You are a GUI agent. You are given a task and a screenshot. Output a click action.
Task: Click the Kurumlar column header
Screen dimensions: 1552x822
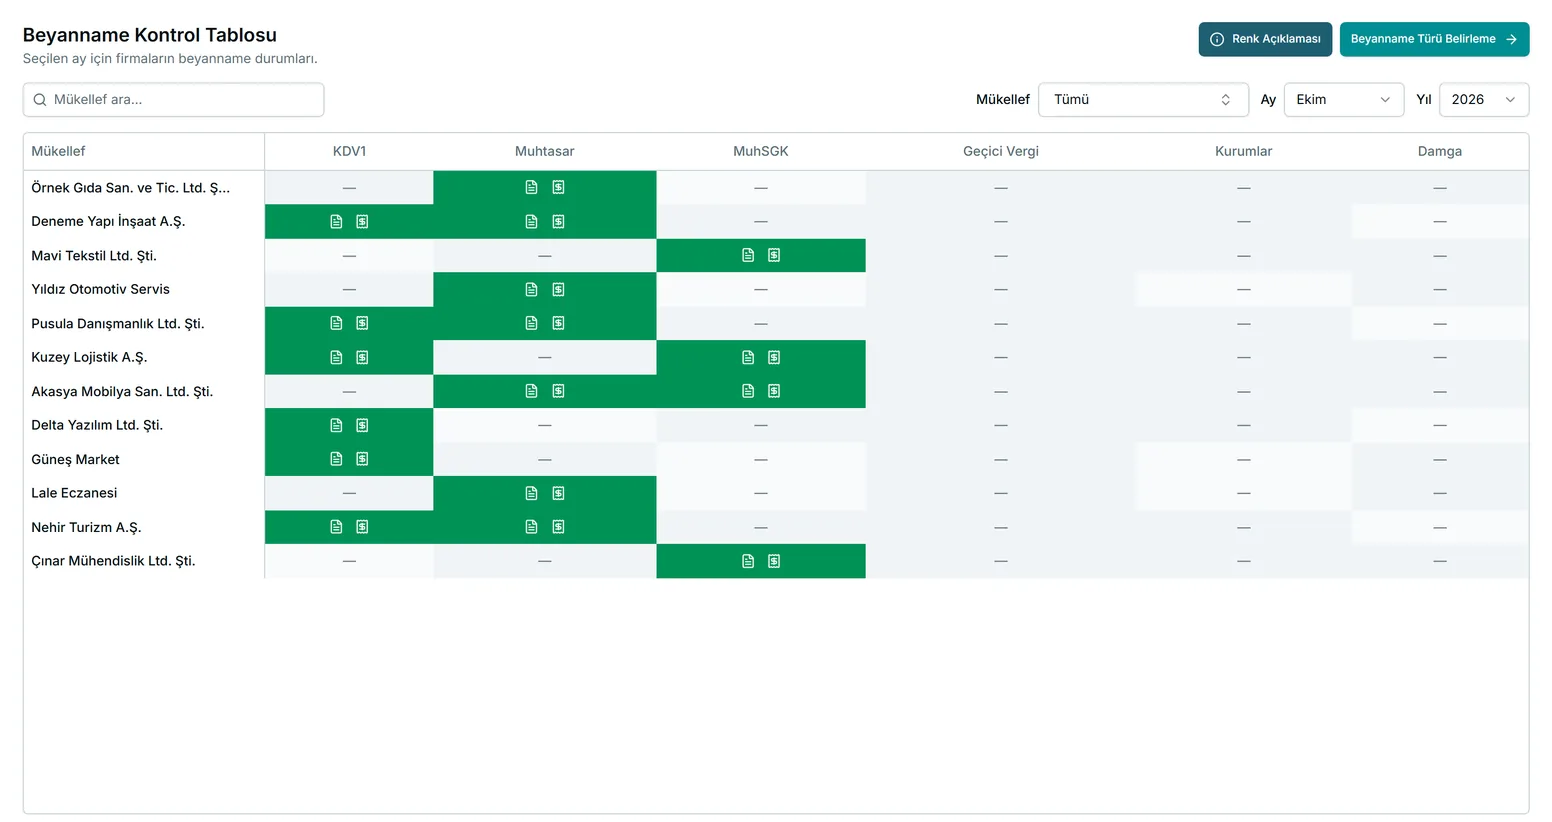[1243, 151]
